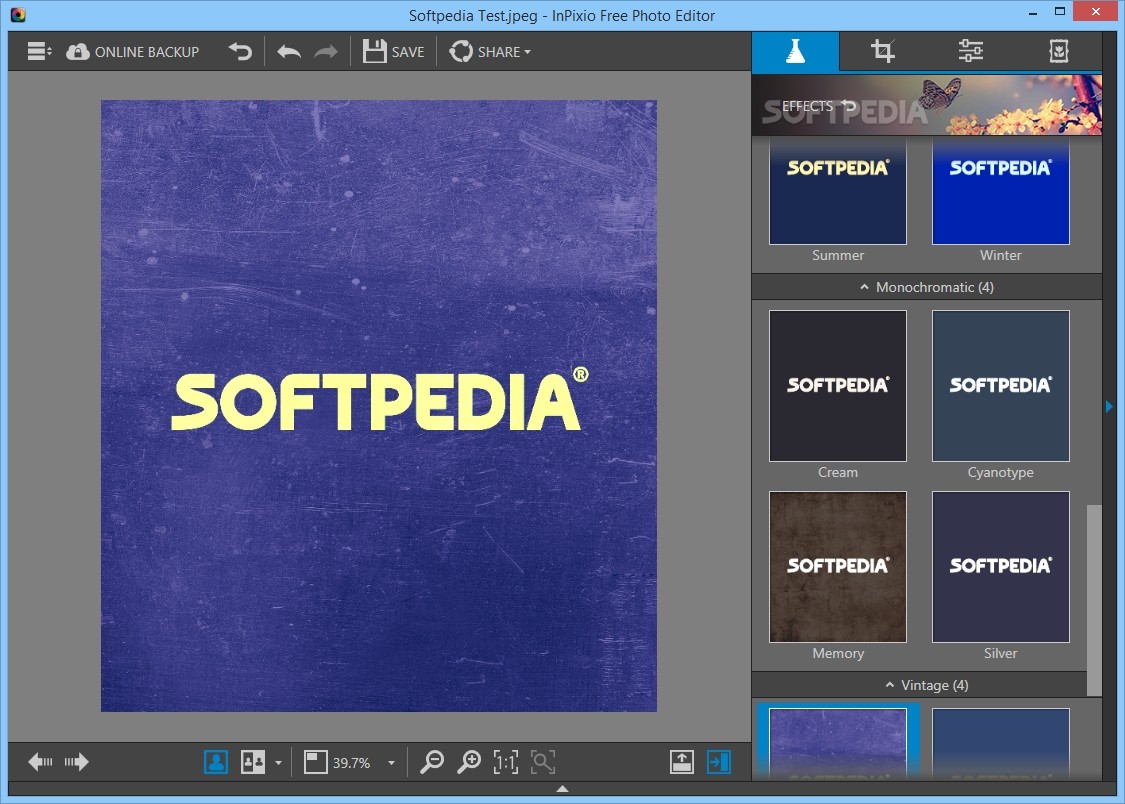
Task: Click the upload/export arrow icon in bottom bar
Action: [x=682, y=762]
